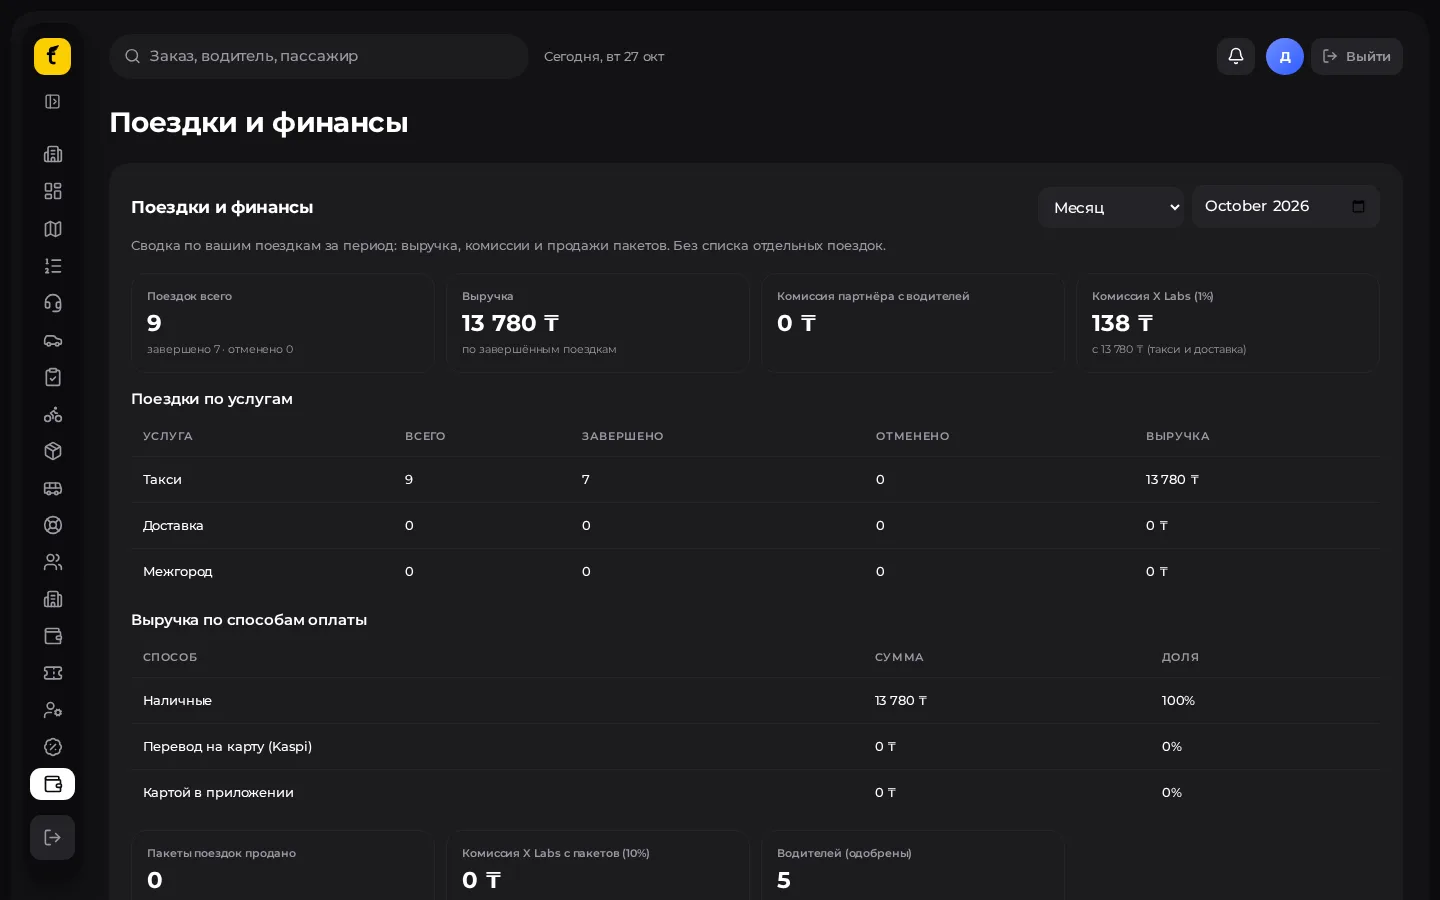Open the bus icon in sidebar
This screenshot has width=1440, height=900.
[x=53, y=488]
